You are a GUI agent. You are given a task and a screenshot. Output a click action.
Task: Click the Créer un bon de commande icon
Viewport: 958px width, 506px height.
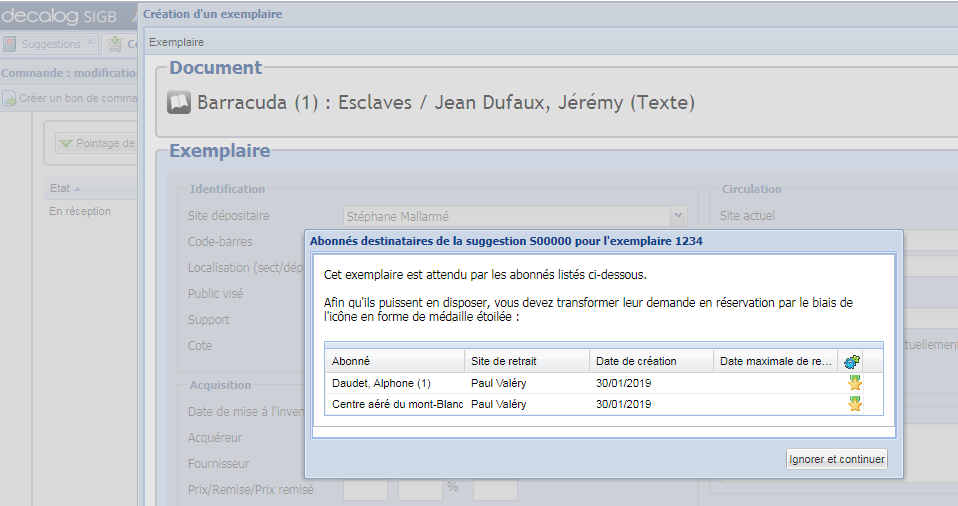pyautogui.click(x=9, y=98)
